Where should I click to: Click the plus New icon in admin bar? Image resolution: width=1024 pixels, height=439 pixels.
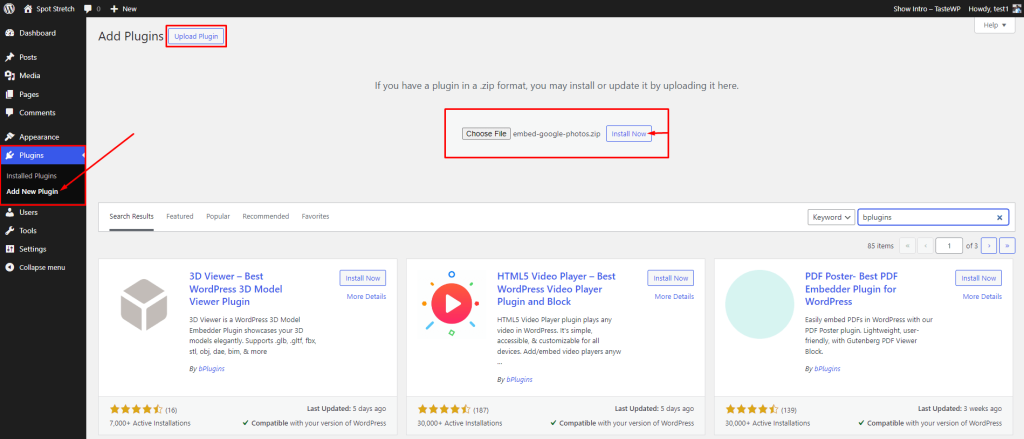(114, 9)
